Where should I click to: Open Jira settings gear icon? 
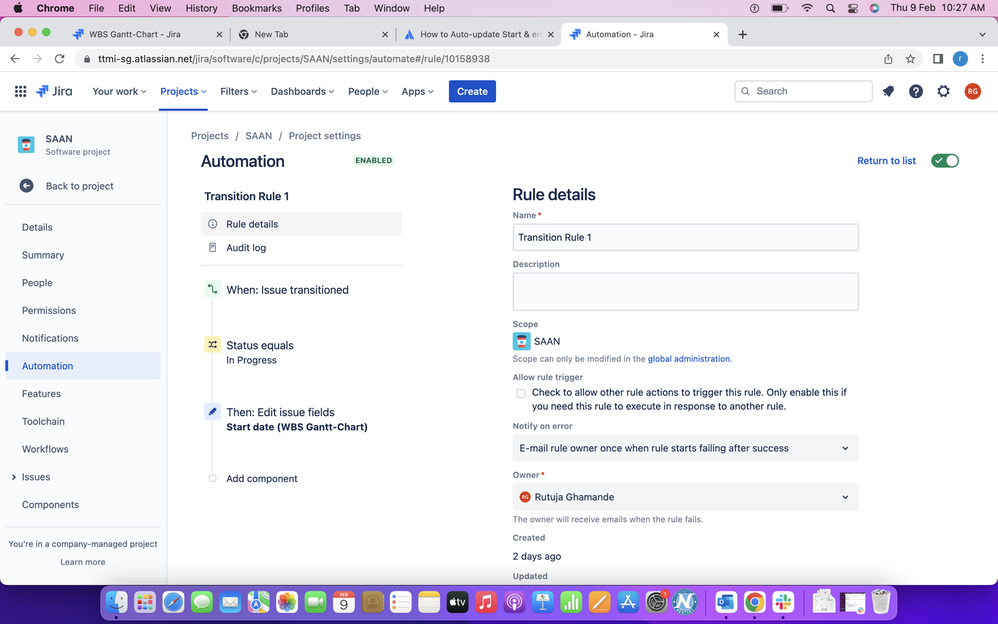click(943, 91)
